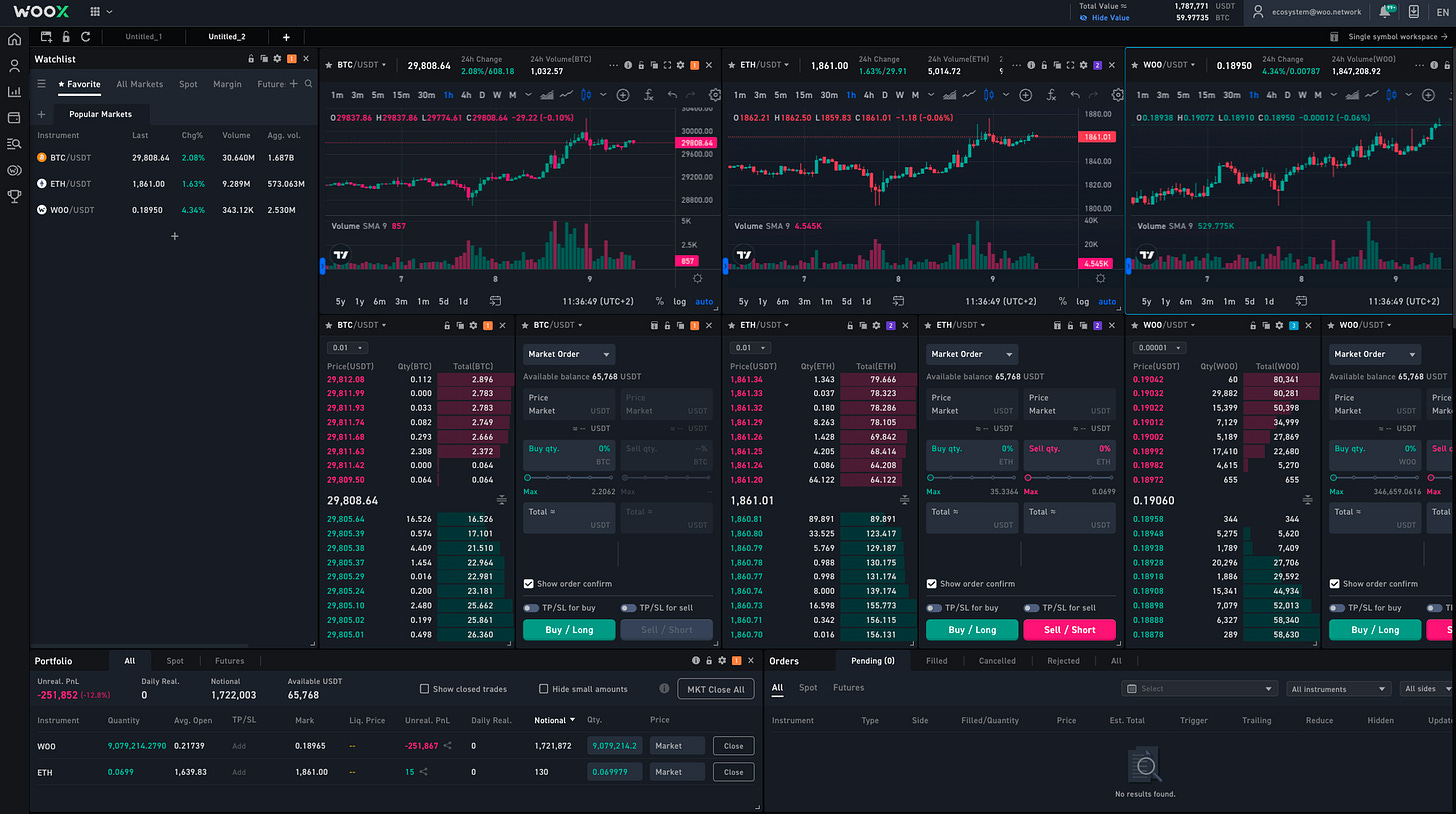Screen dimensions: 1456x814
Task: Open the Market Order dropdown in BTC order panel
Action: [569, 354]
